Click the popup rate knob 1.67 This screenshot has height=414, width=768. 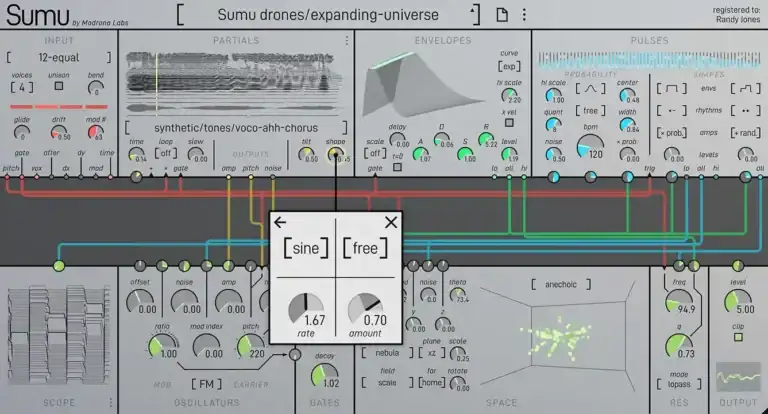pos(306,310)
